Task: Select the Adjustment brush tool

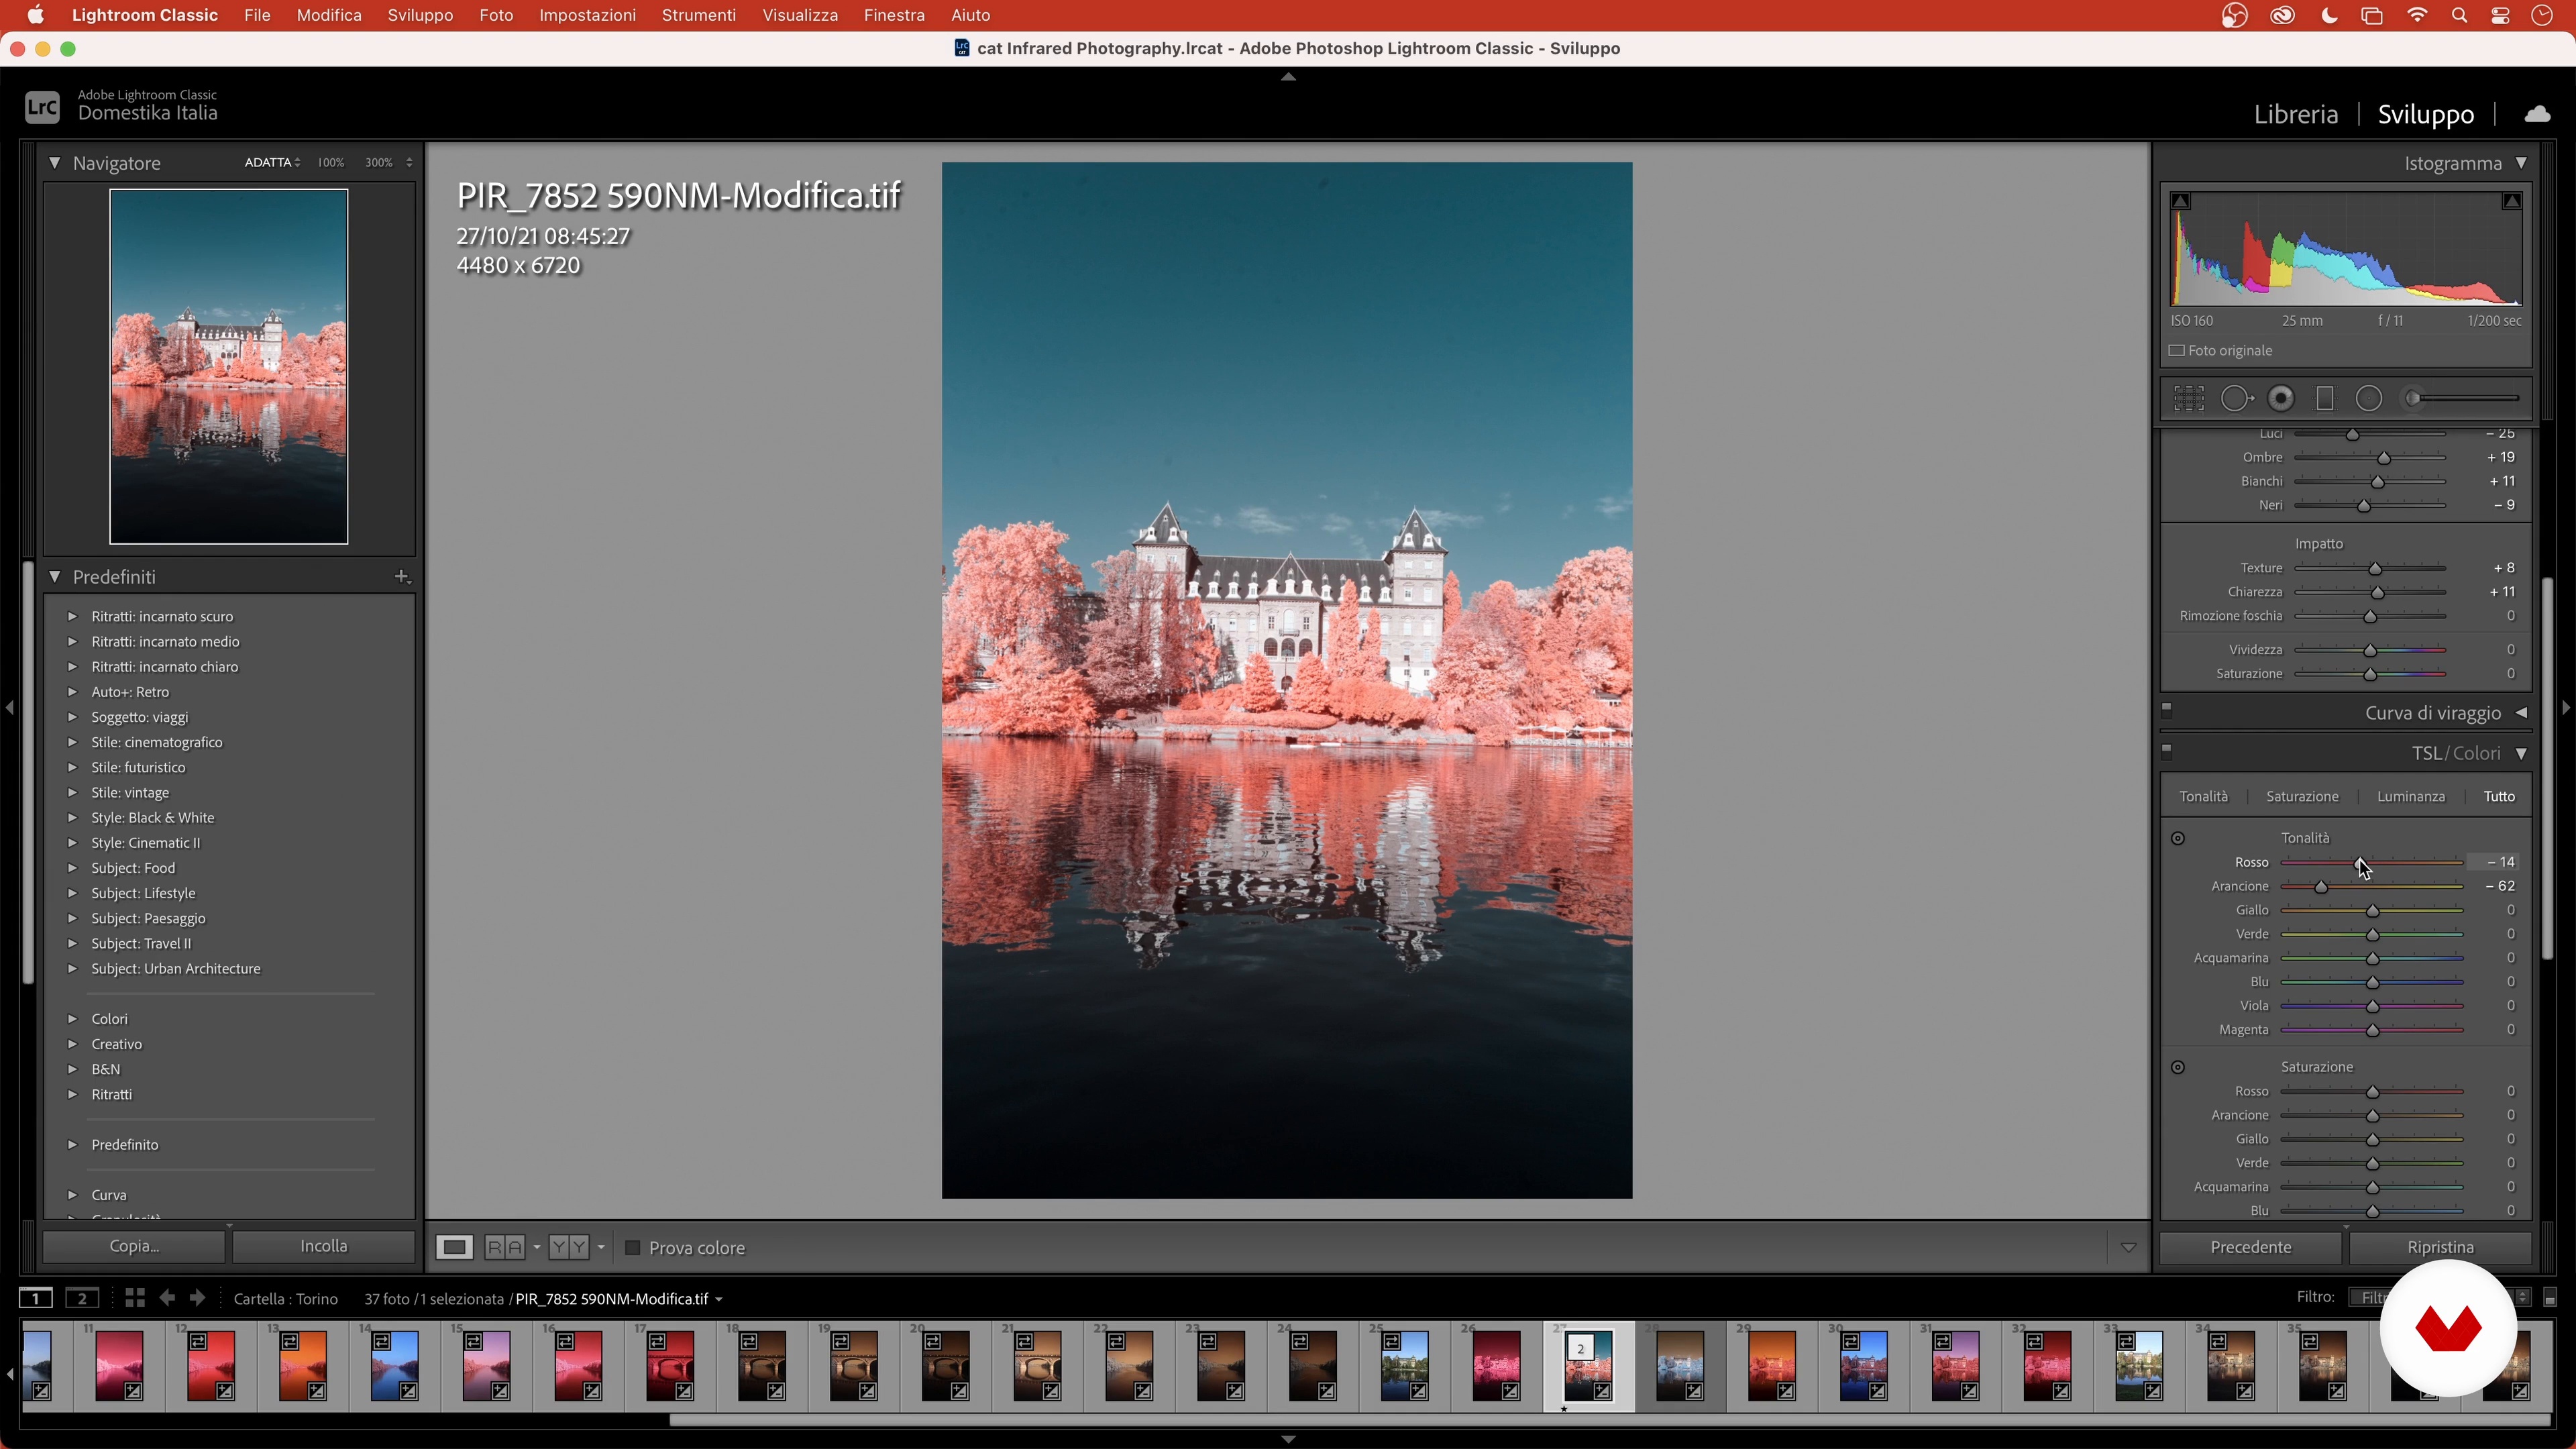Action: click(x=2460, y=399)
